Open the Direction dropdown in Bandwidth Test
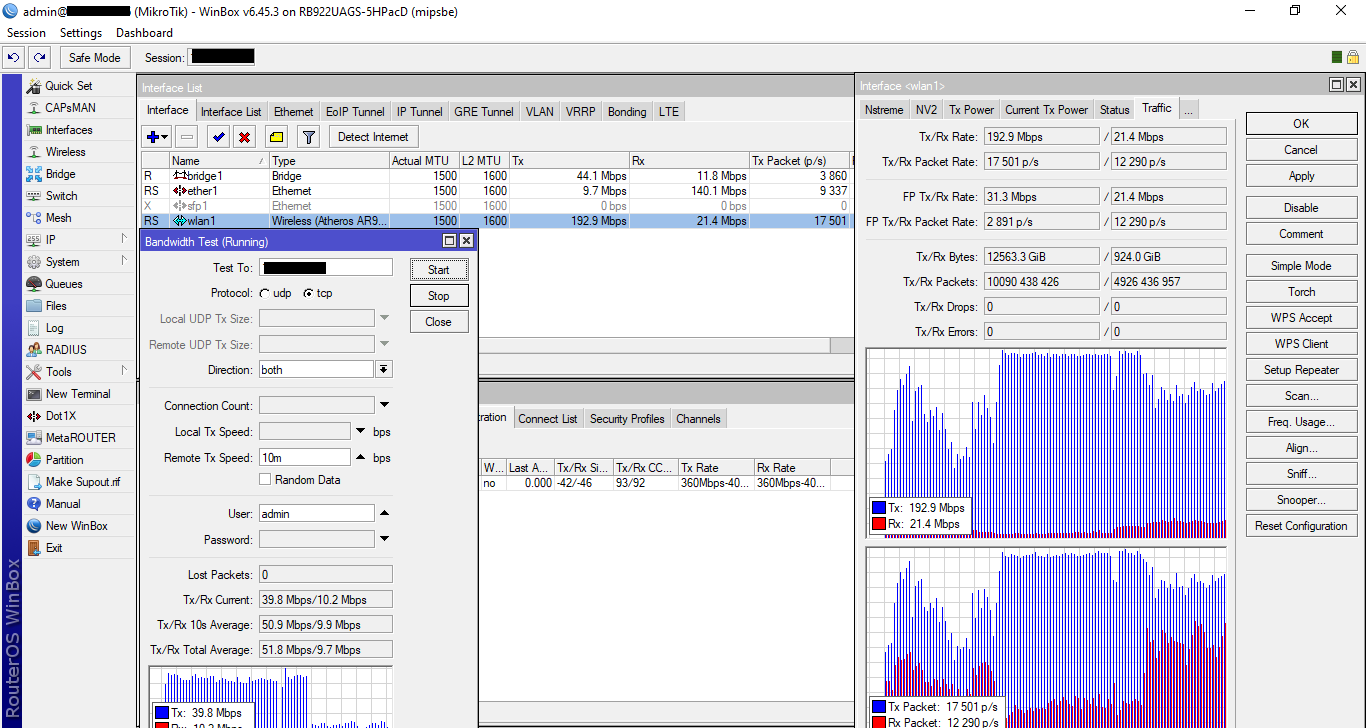The height and width of the screenshot is (728, 1366). coord(383,370)
